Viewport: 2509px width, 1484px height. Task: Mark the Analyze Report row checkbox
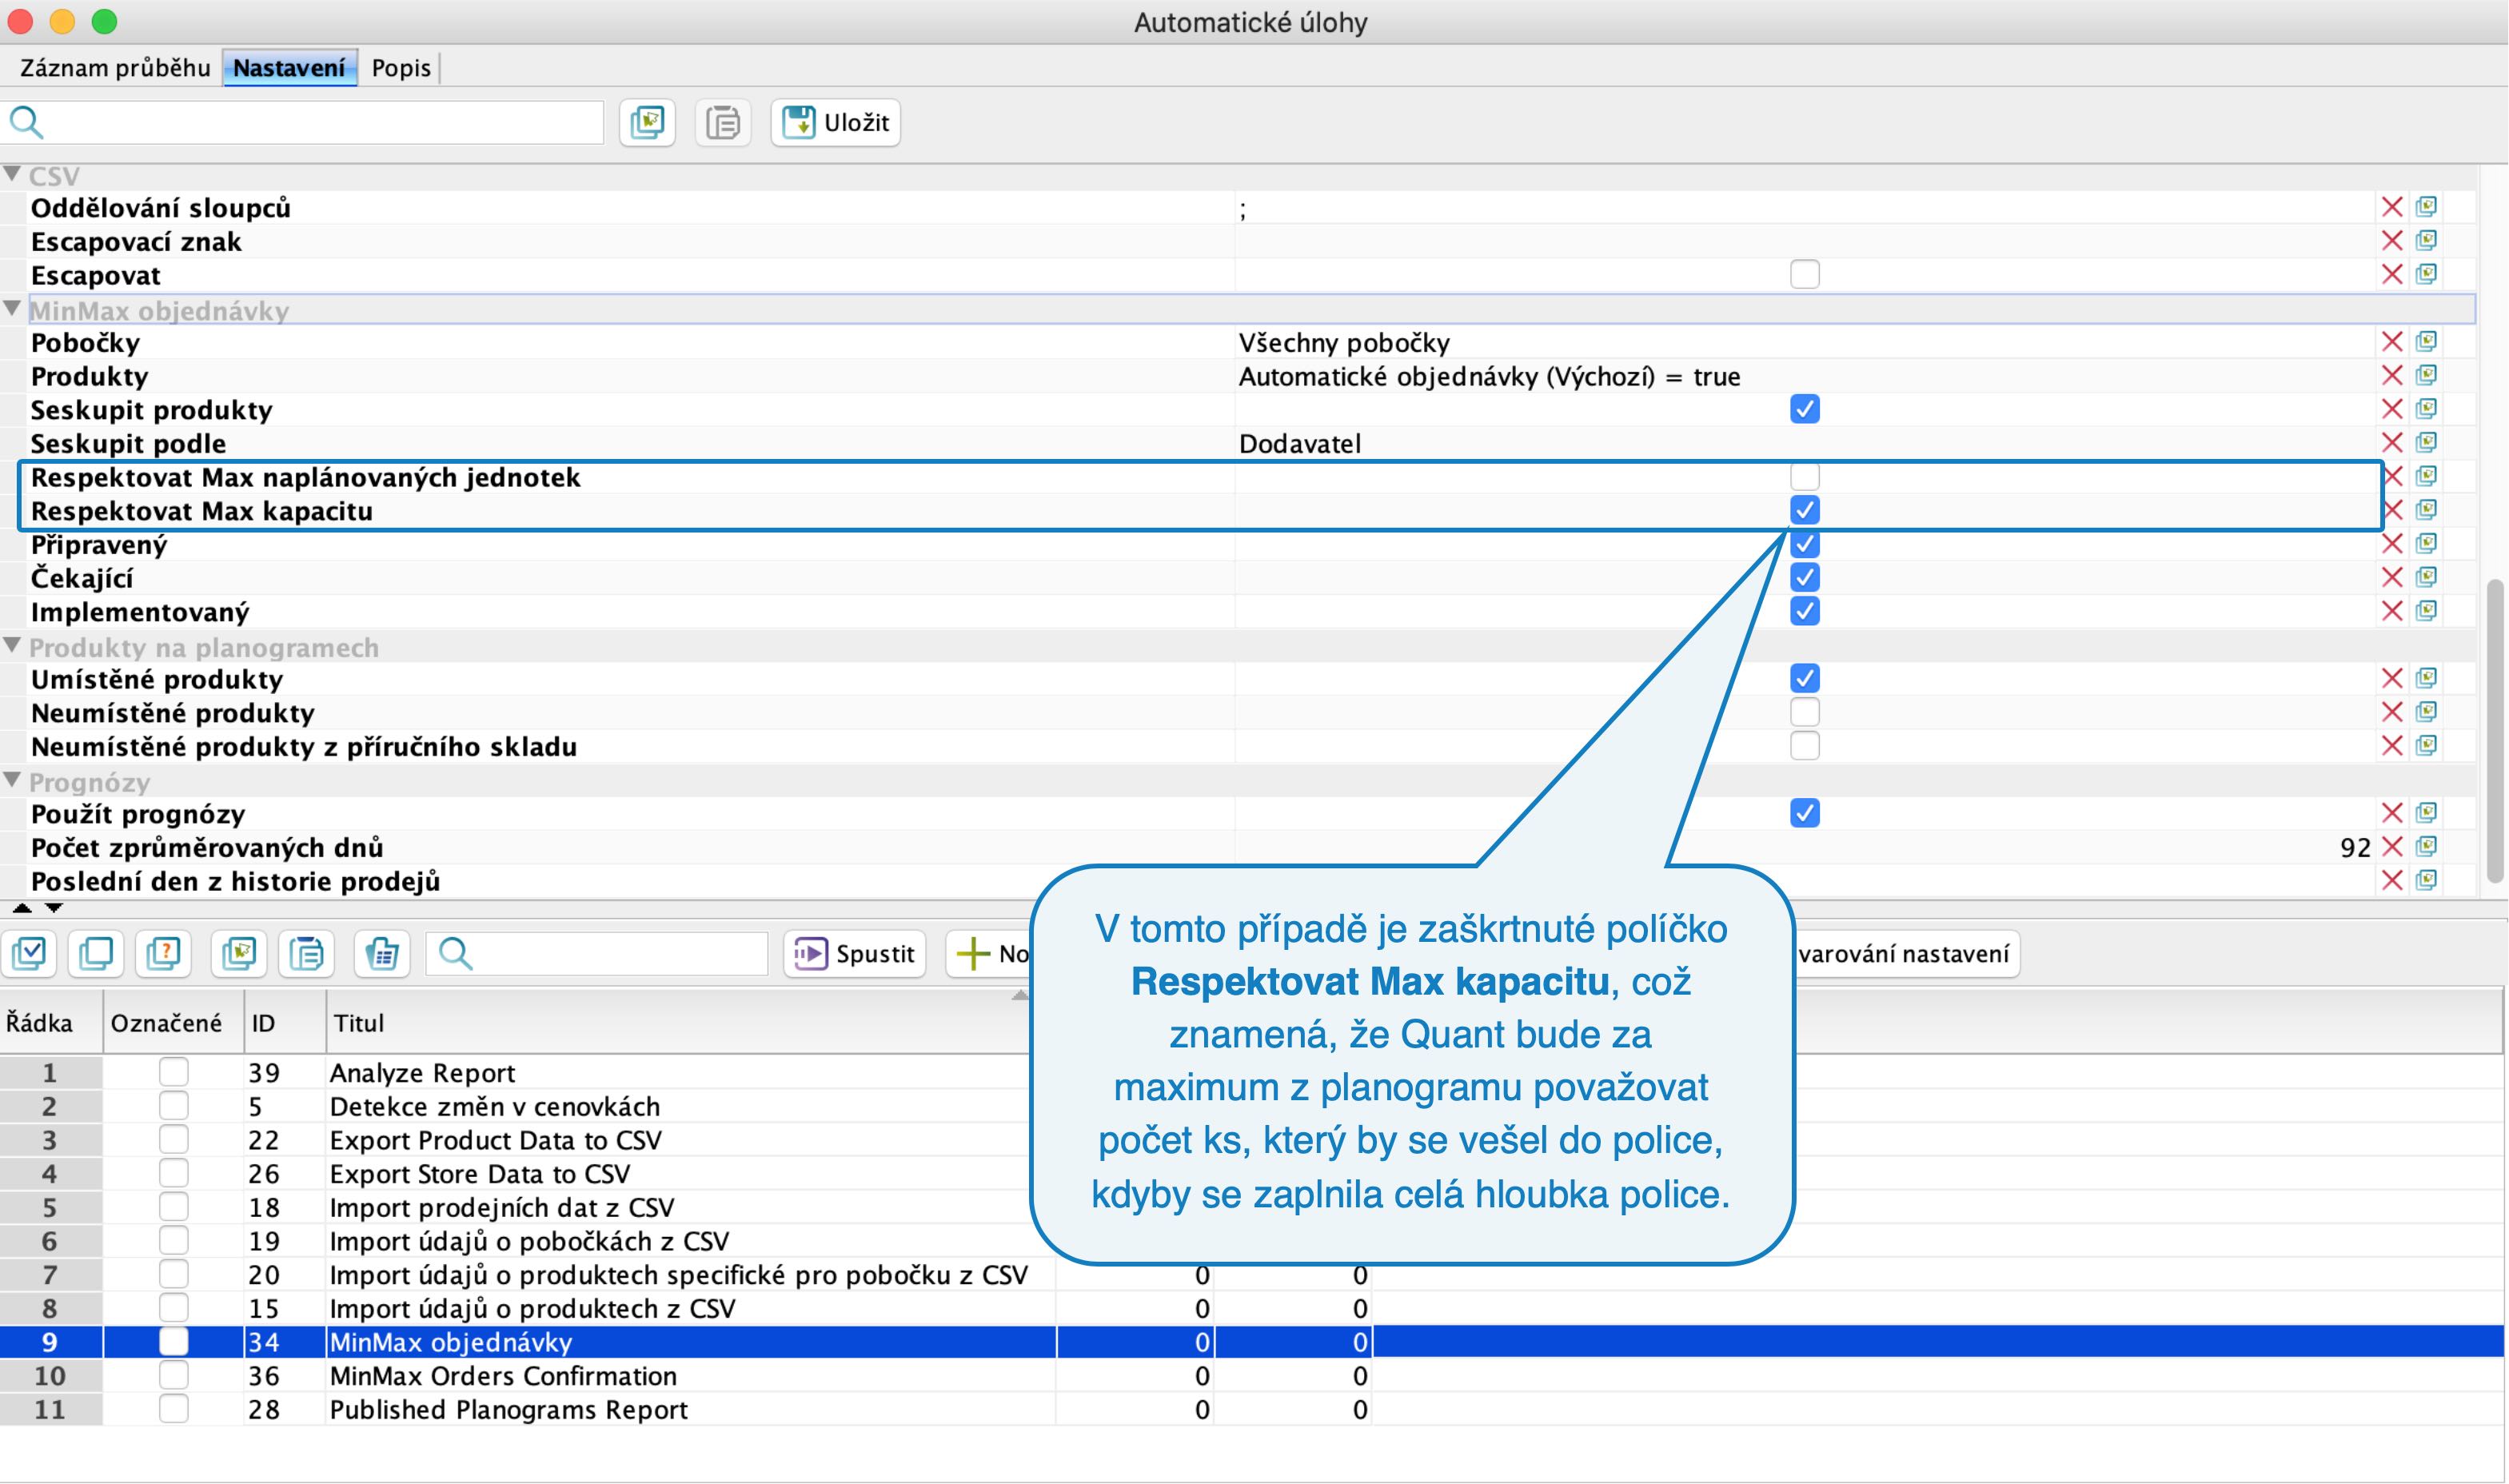pos(174,1072)
